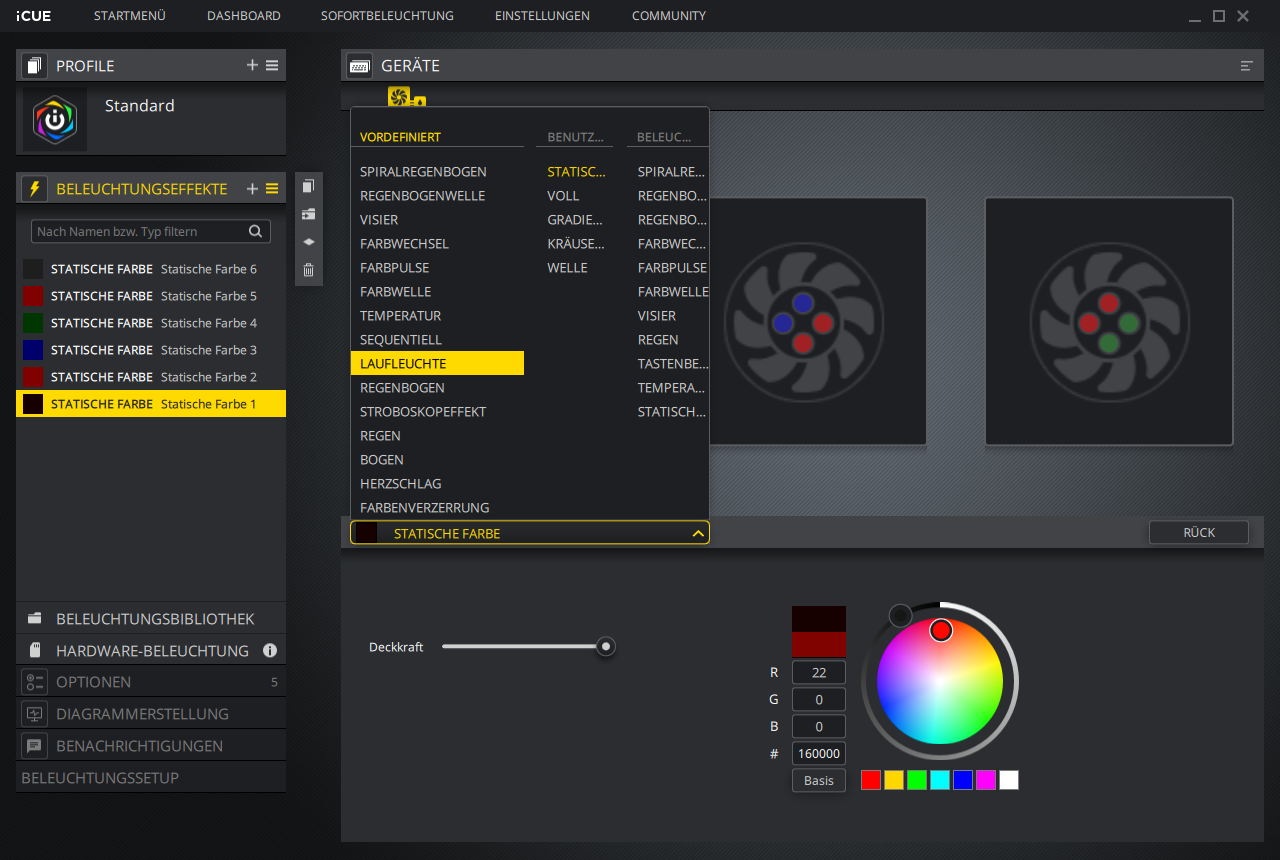Switch to Vordefiniert effects tab
This screenshot has height=860, width=1280.
(400, 137)
